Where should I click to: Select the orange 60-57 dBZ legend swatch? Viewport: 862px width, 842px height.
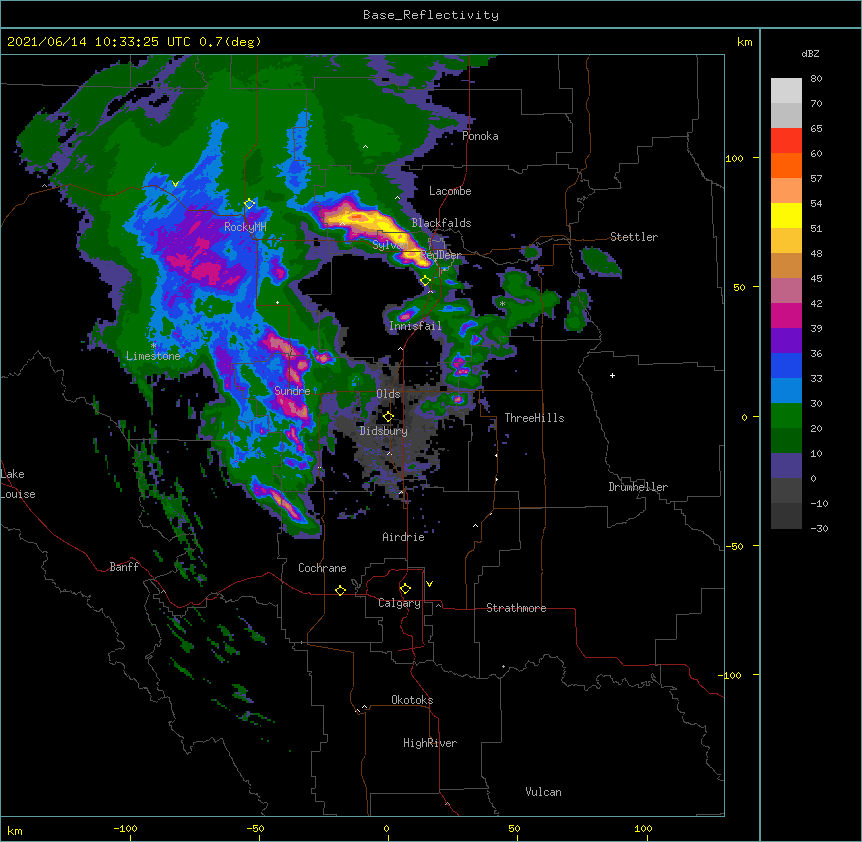click(x=786, y=165)
